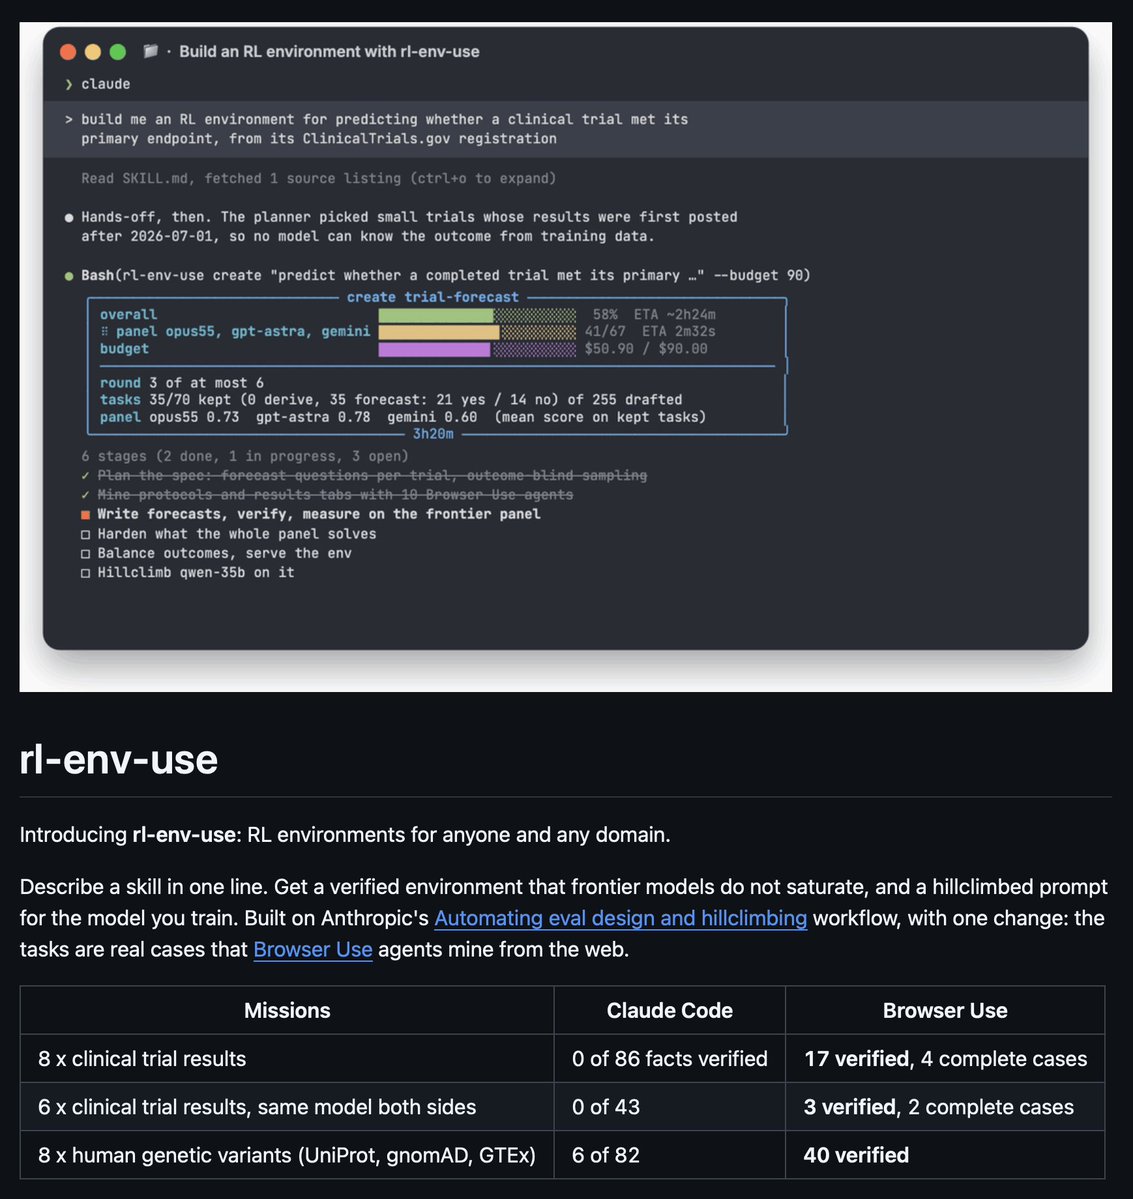This screenshot has width=1133, height=1199.
Task: Click the 'round 3 of at most 6' line
Action: coord(182,382)
